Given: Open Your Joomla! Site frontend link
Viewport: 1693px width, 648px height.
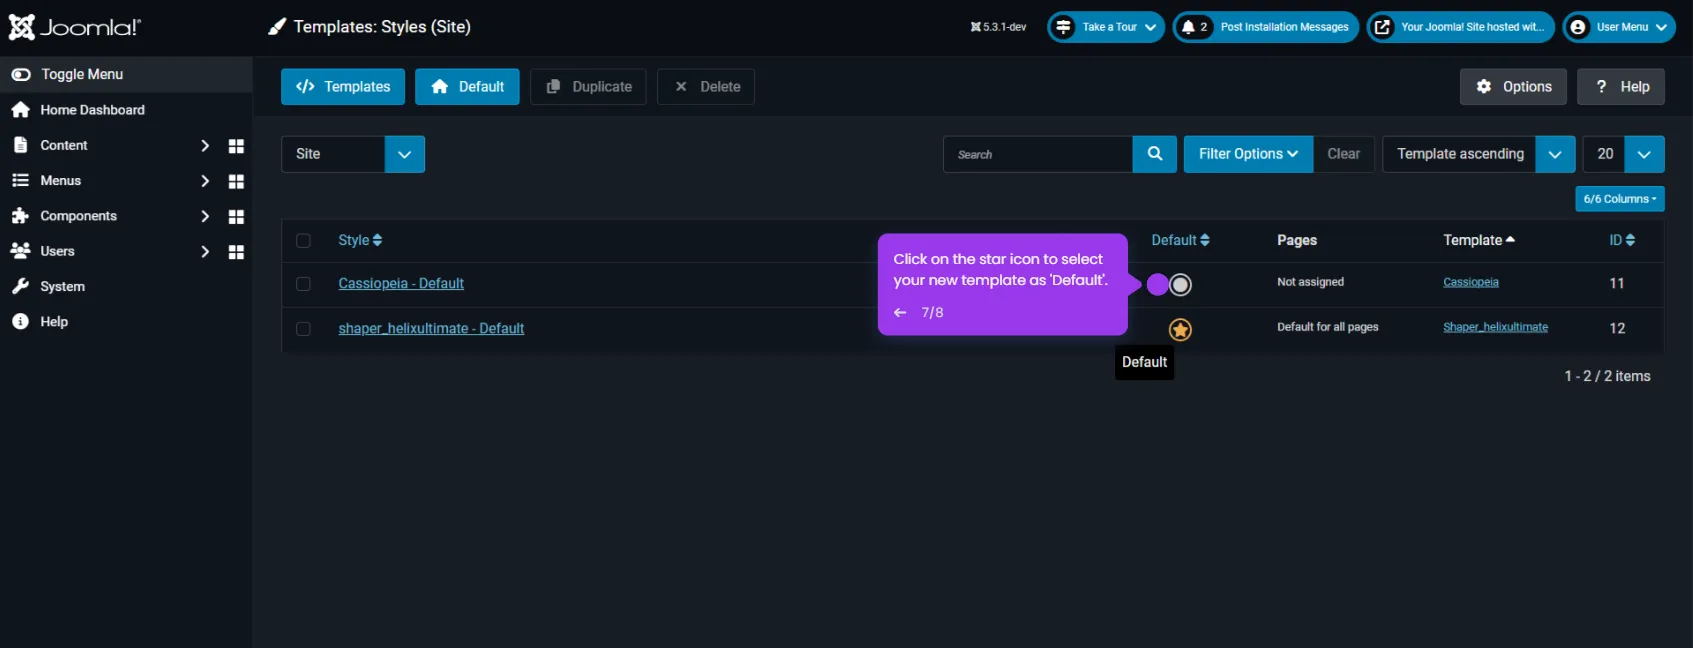Looking at the screenshot, I should pos(1461,27).
